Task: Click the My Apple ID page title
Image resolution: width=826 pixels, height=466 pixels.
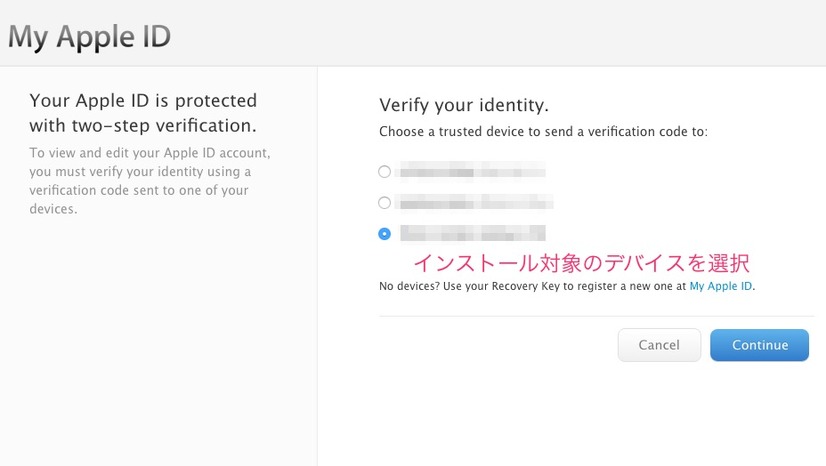Action: pyautogui.click(x=90, y=37)
